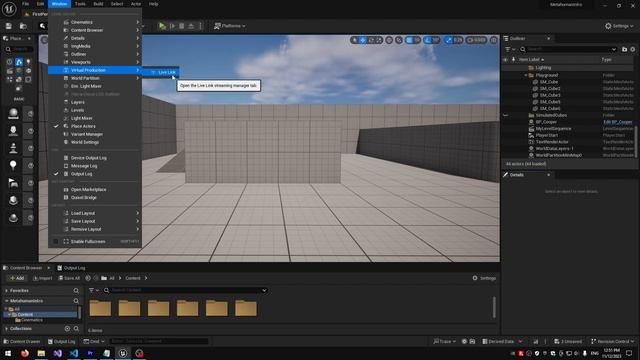Toggle the Outliner visibility column header eye
The height and width of the screenshot is (360, 640).
(505, 60)
